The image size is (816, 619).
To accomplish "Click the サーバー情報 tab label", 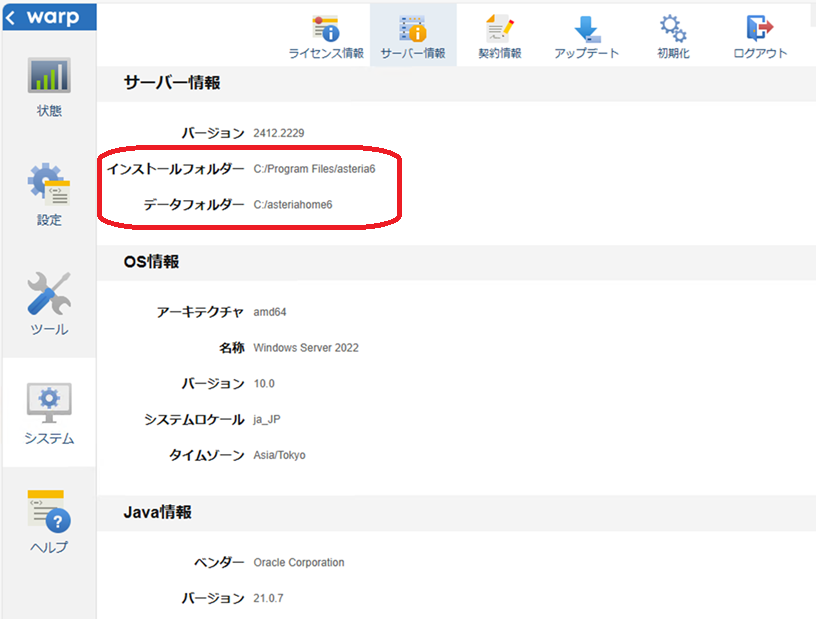I will (413, 53).
